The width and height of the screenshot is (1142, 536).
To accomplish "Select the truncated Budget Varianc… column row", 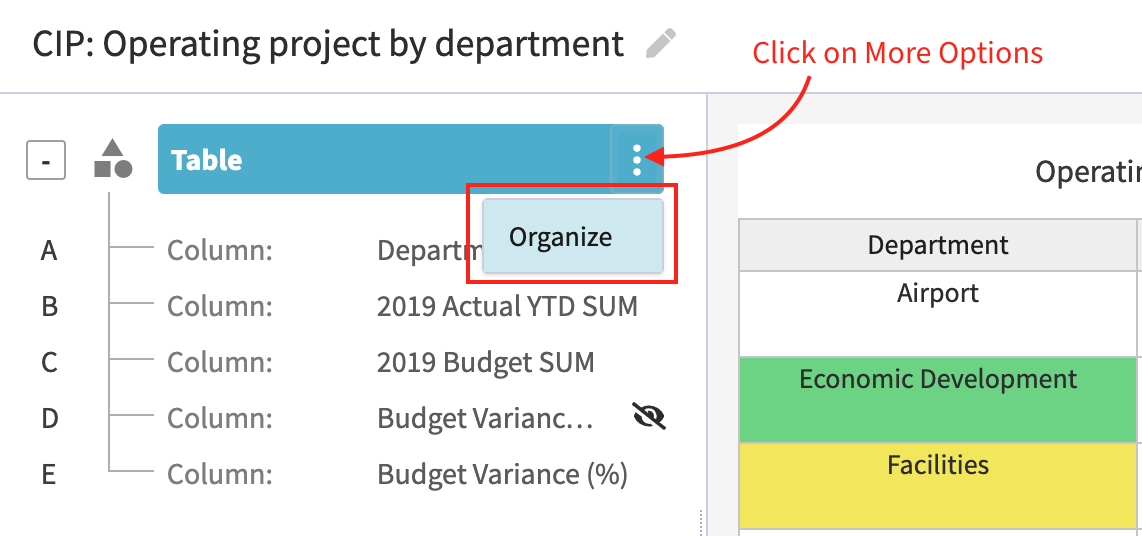I will click(x=485, y=418).
